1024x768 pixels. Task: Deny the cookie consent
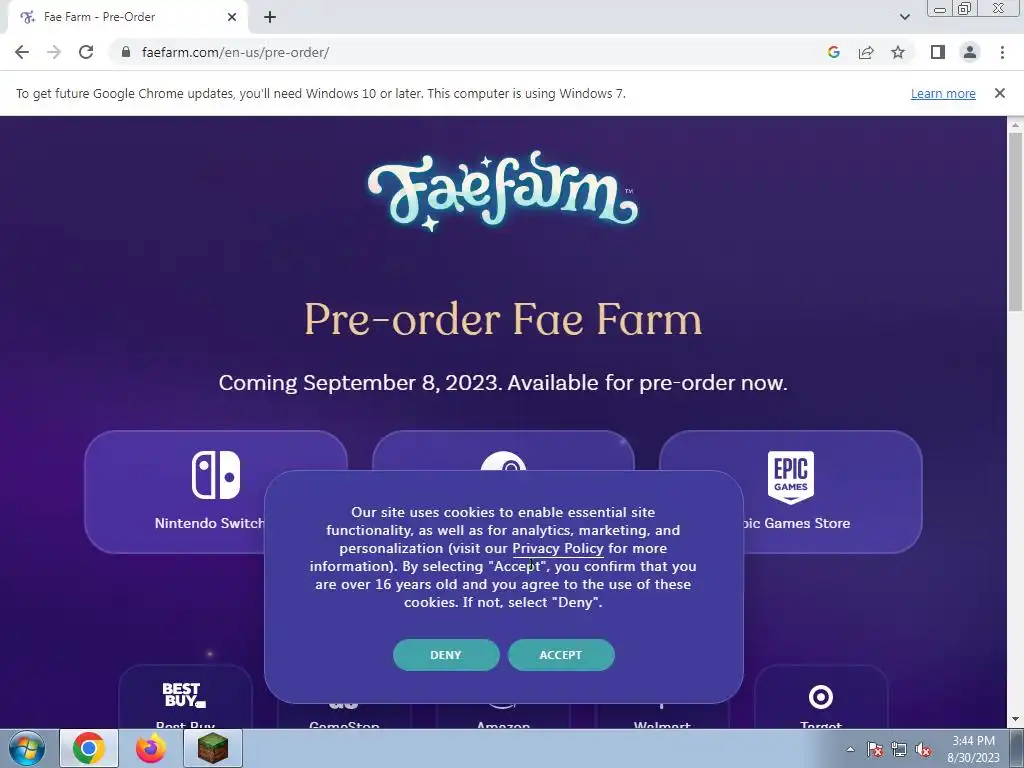446,655
